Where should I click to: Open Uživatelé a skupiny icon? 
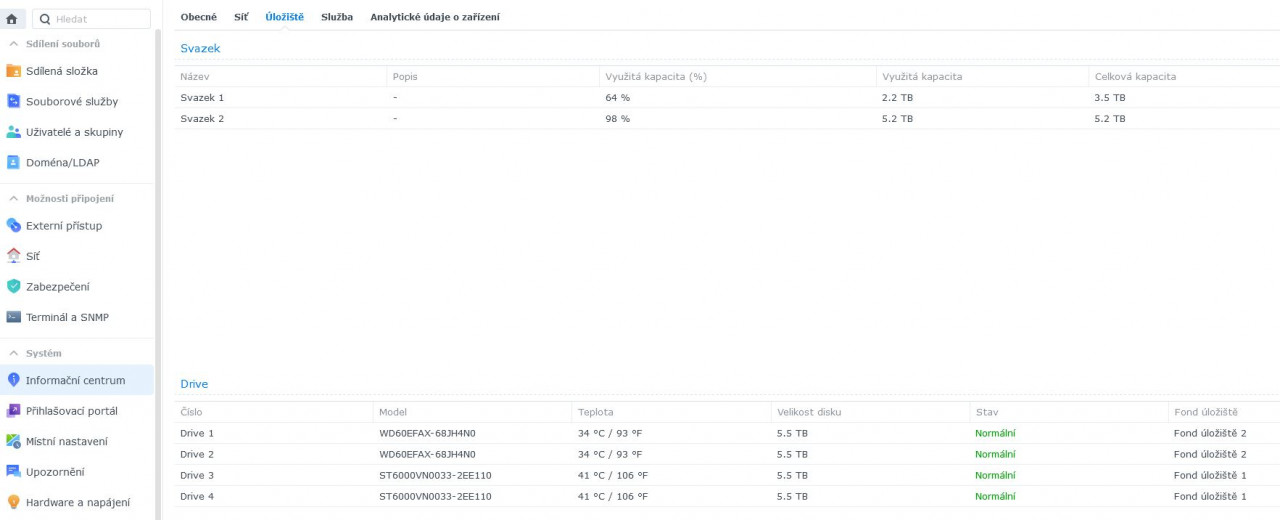(x=14, y=132)
